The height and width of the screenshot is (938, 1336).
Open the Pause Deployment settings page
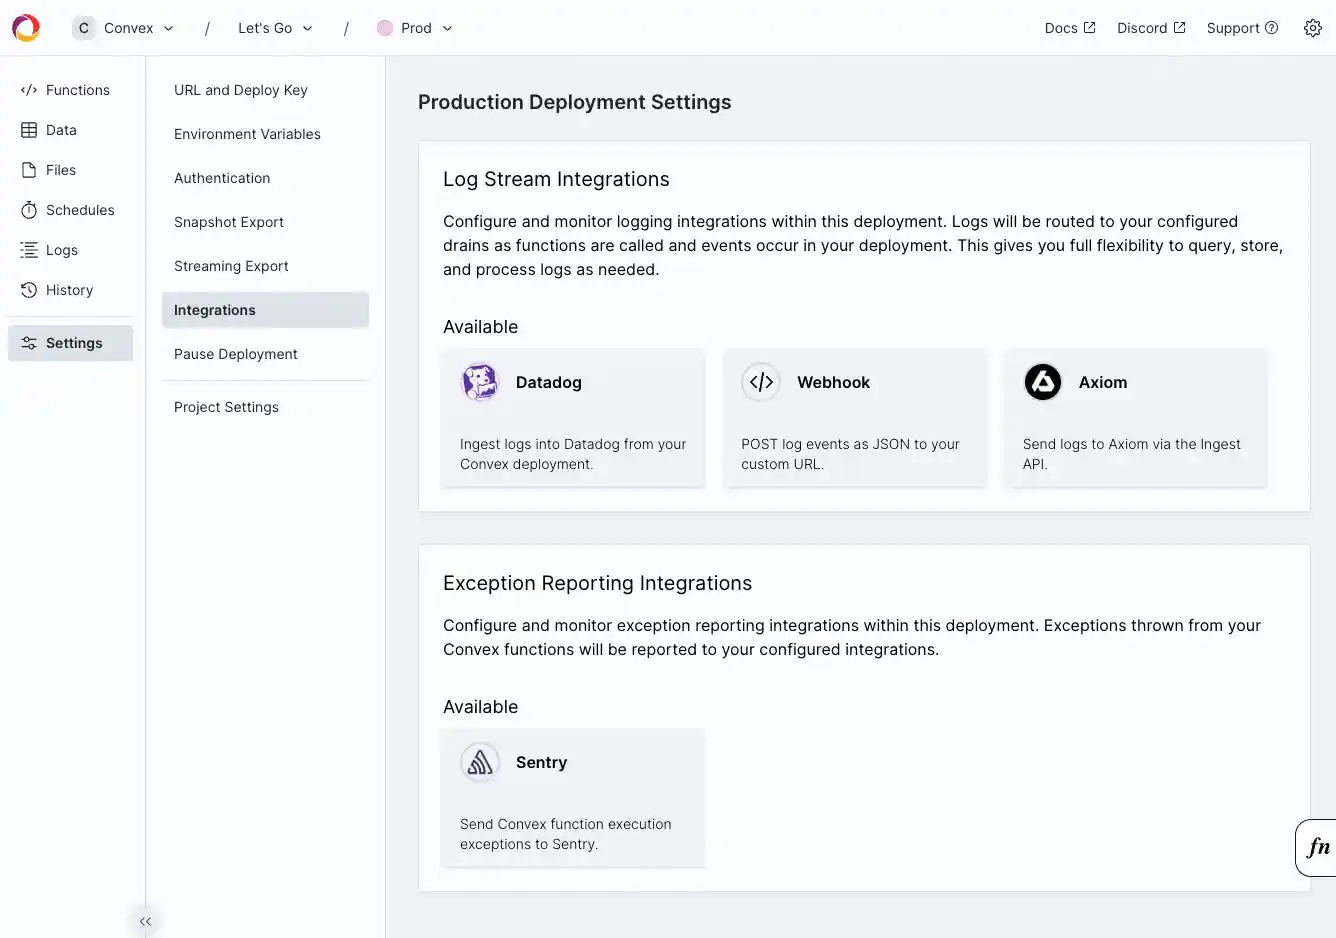click(x=235, y=354)
